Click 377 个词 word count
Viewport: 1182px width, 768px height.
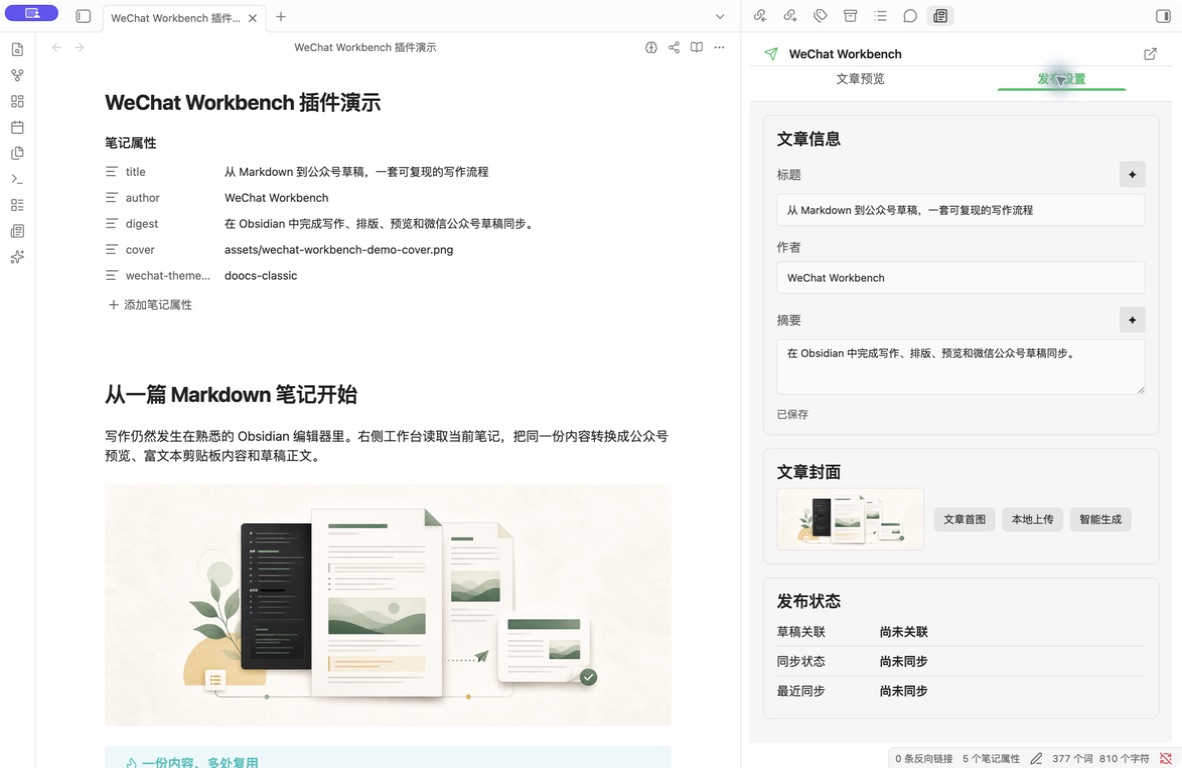pos(1072,758)
